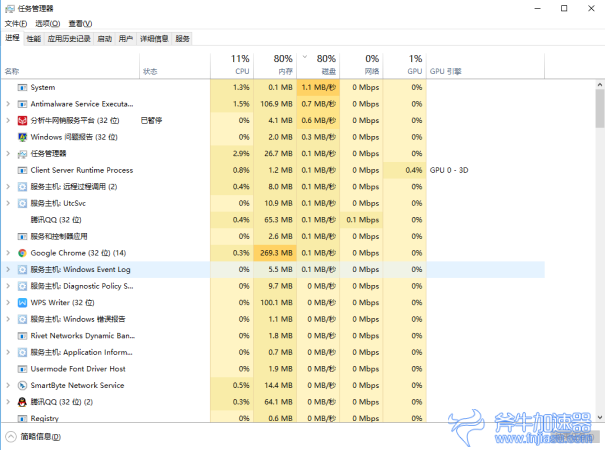Click the 服务和控制器应用 icon
This screenshot has width=605, height=450.
(22, 237)
